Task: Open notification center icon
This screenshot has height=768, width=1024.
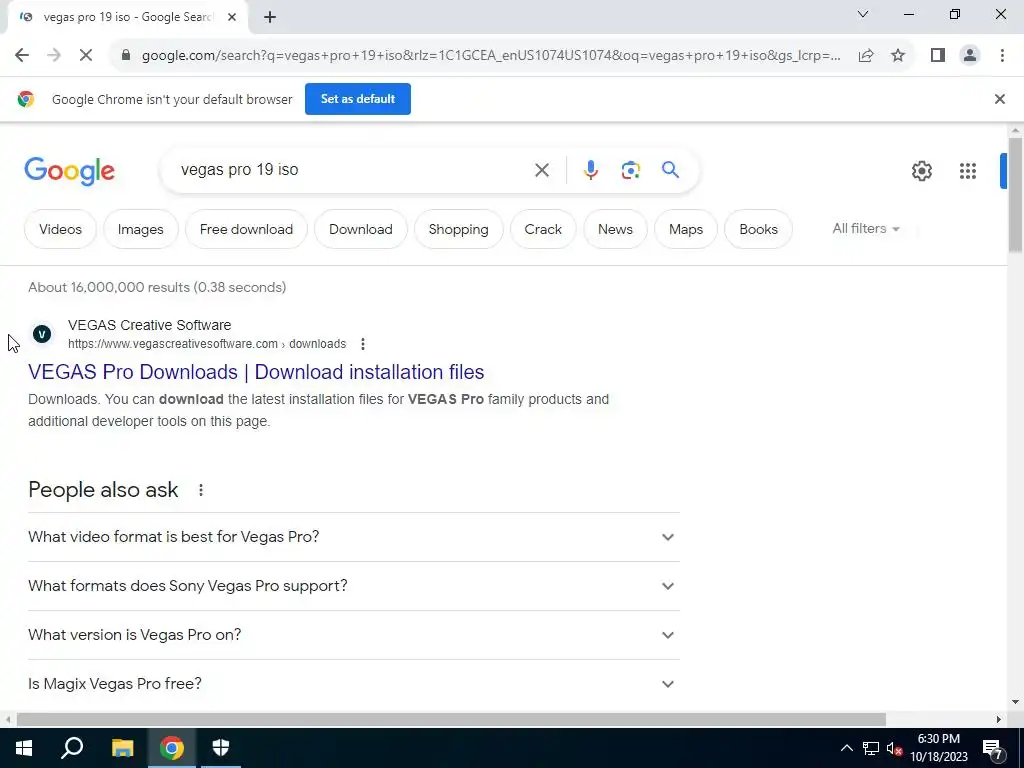Action: click(993, 748)
